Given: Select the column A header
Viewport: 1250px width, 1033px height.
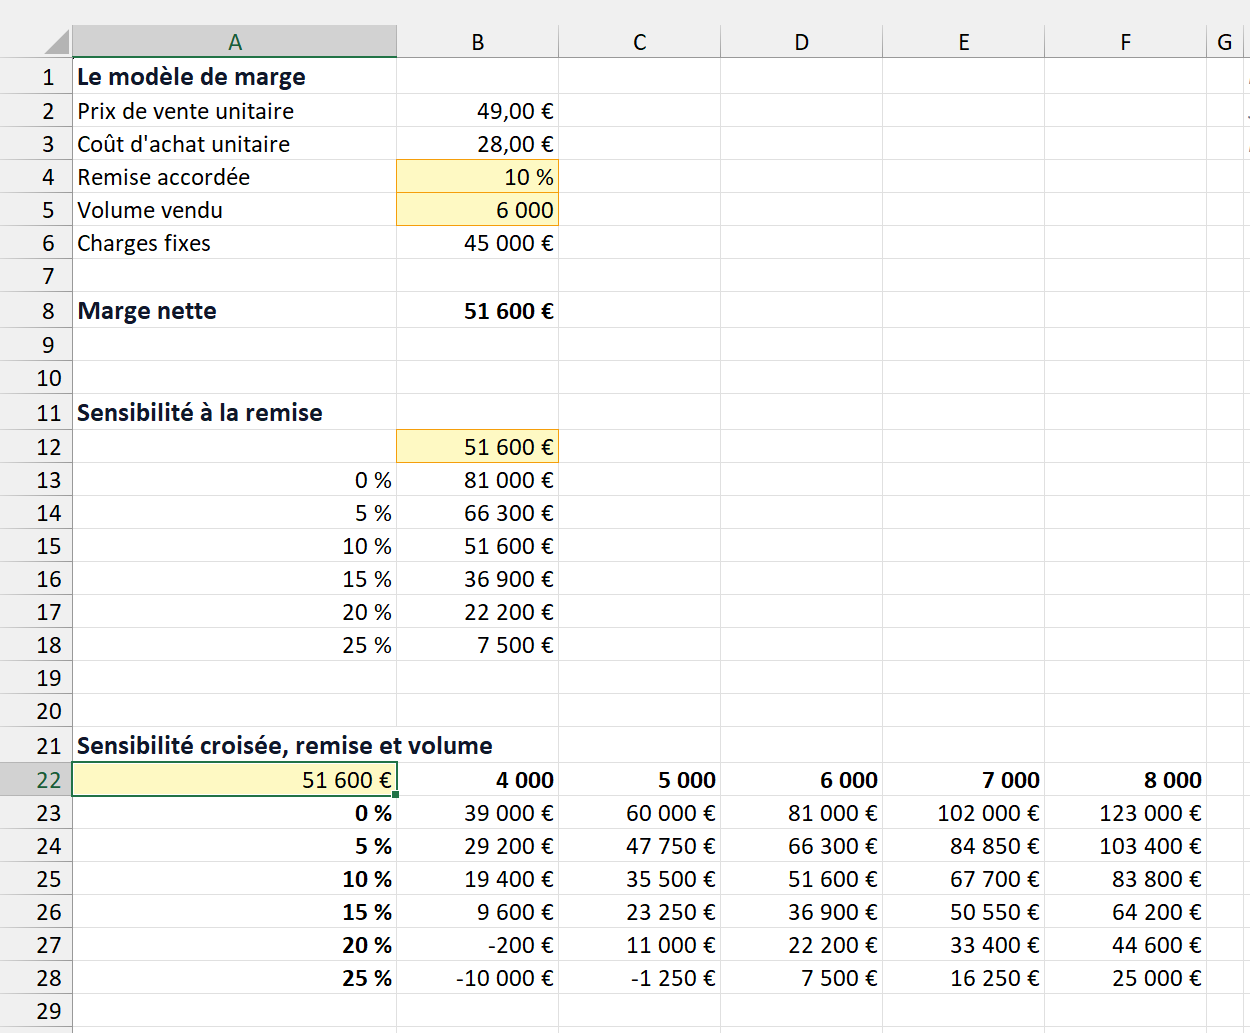Looking at the screenshot, I should click(x=235, y=42).
